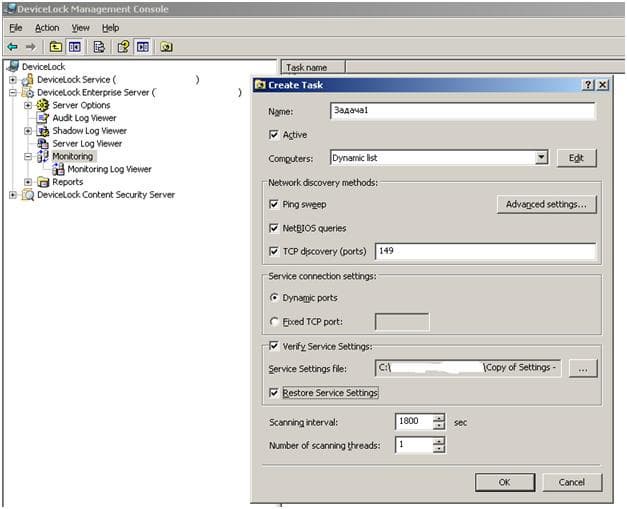Expand the DeviceLock Content Security Server node

click(x=13, y=195)
